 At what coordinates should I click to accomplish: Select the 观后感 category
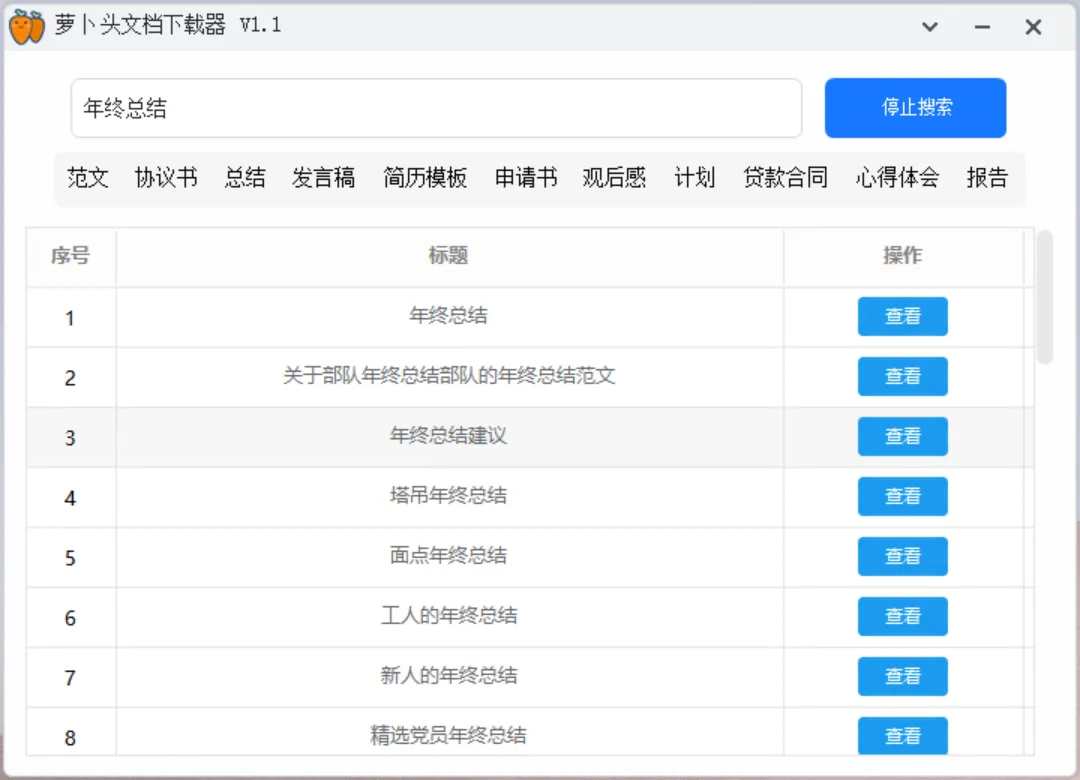coord(614,178)
